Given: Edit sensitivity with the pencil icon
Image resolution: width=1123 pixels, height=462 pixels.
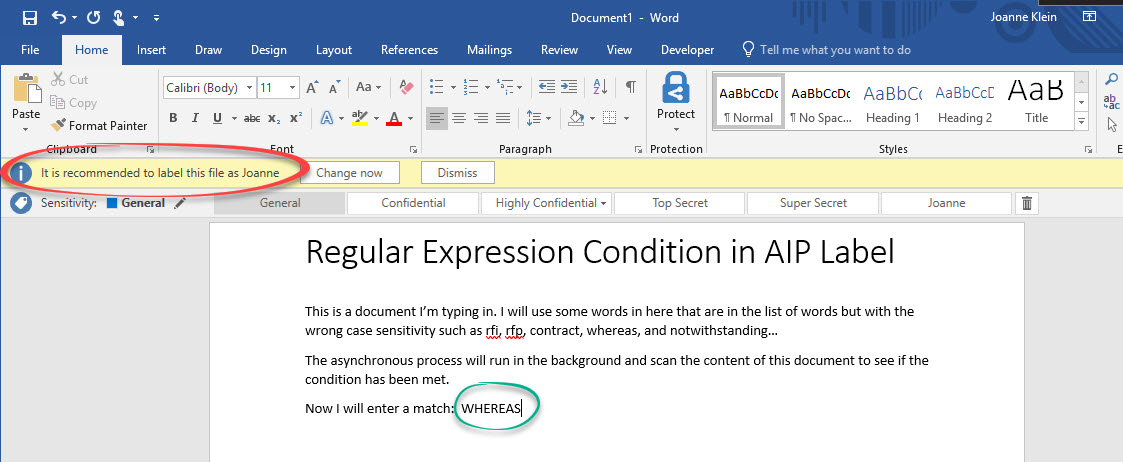Looking at the screenshot, I should pos(180,203).
